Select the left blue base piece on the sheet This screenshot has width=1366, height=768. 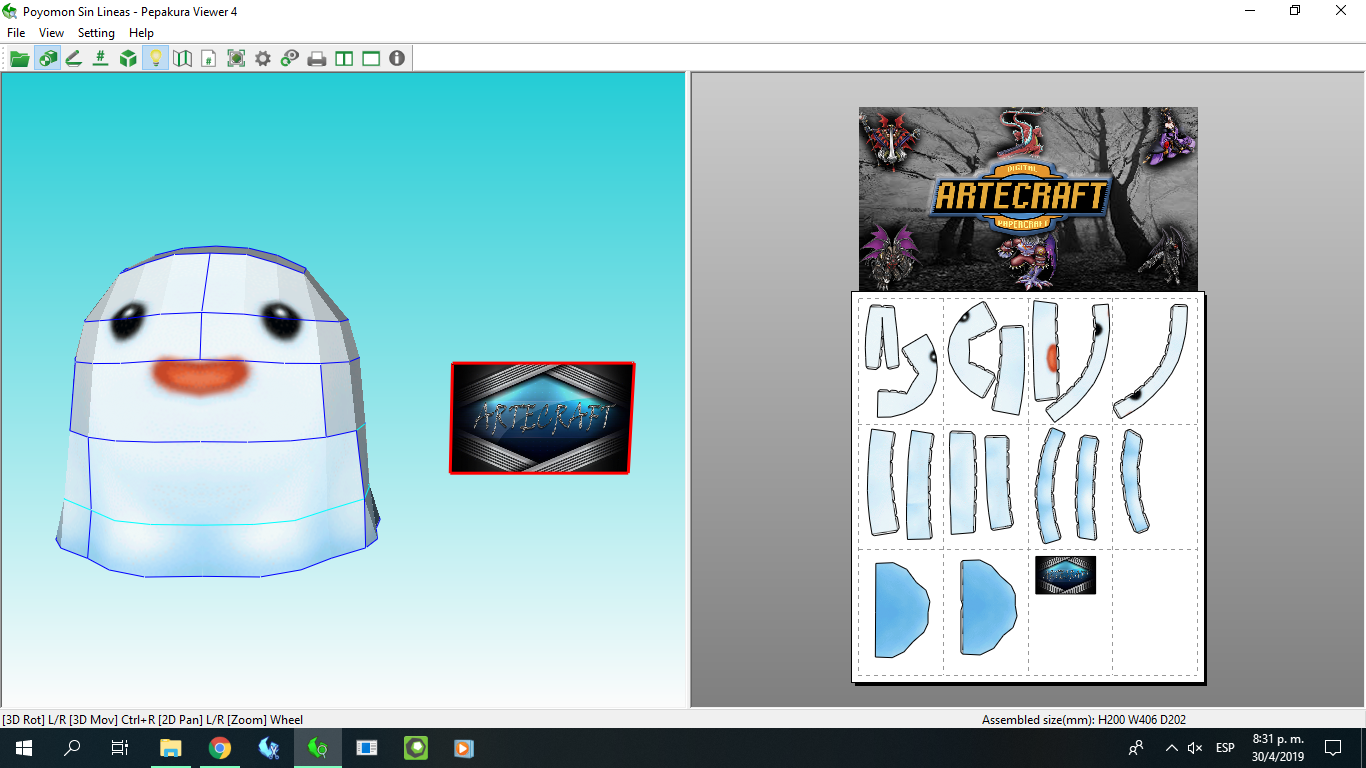(x=902, y=609)
